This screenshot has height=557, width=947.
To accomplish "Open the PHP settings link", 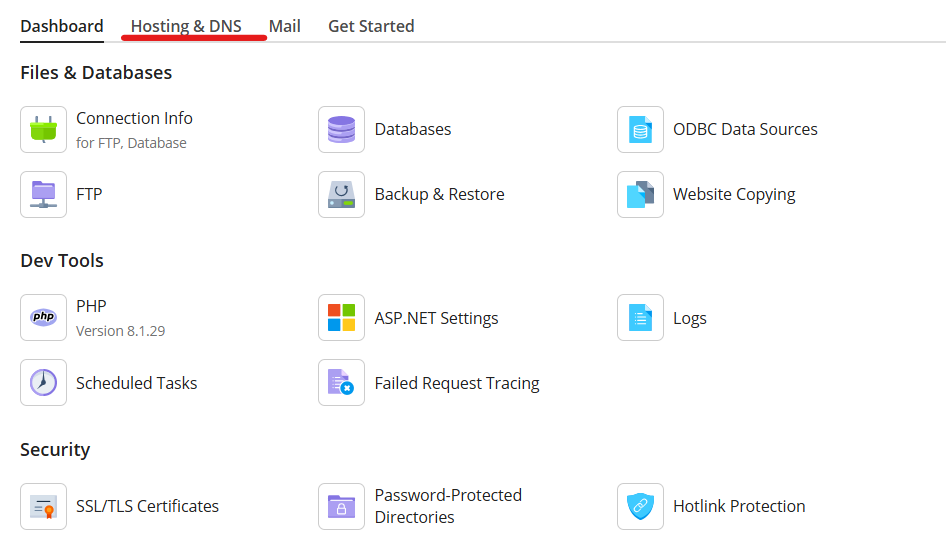I will 91,306.
